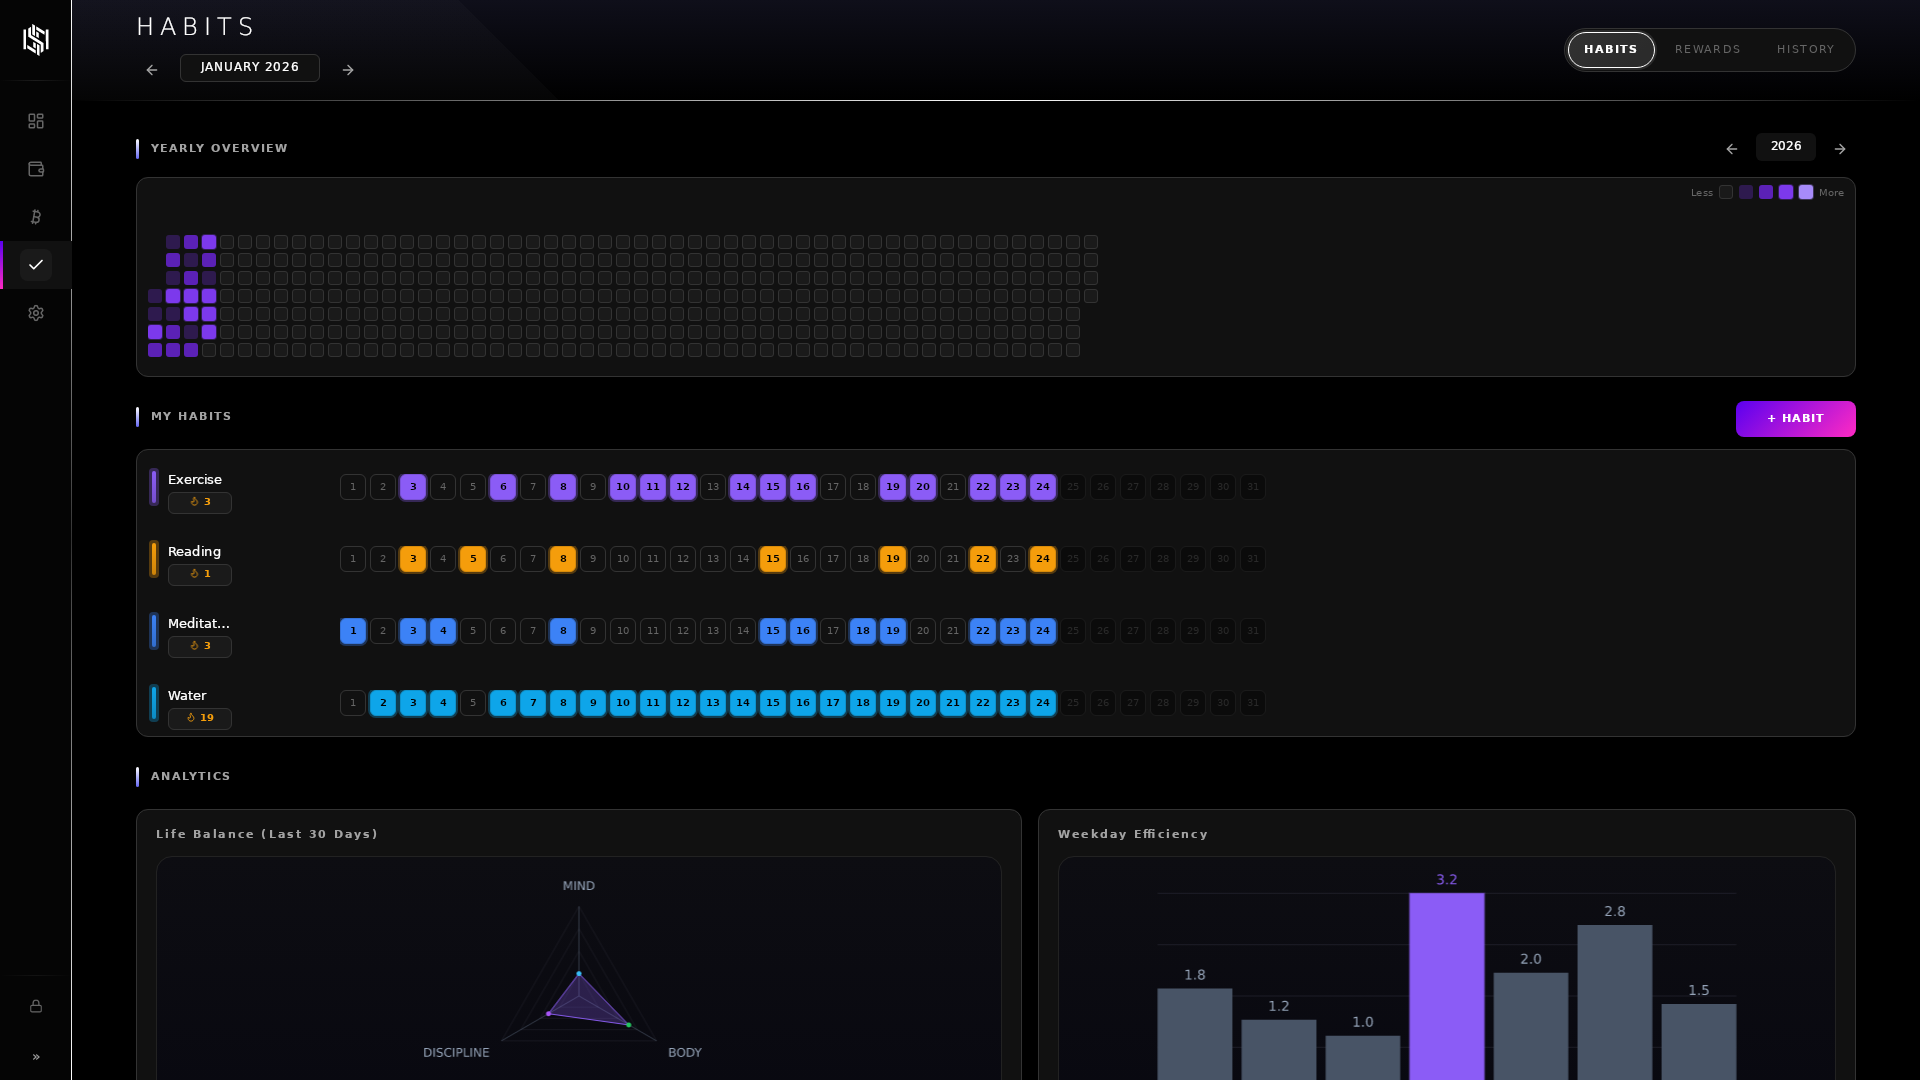Select the wallet icon in the sidebar
This screenshot has width=1920, height=1080.
click(36, 169)
